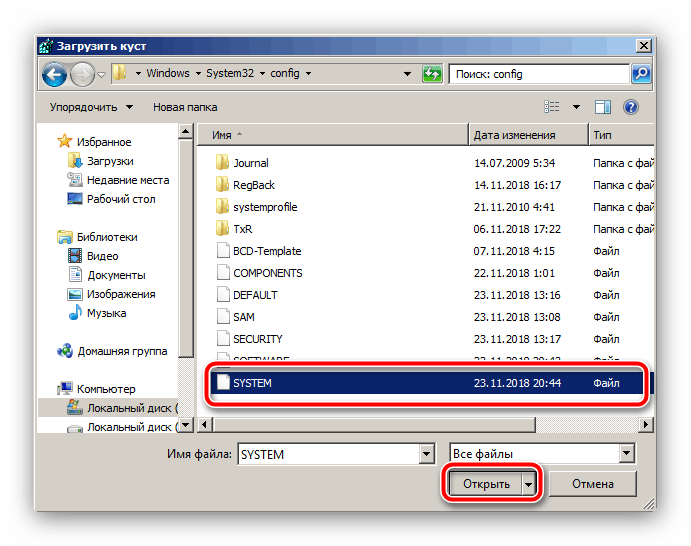Viewport: 691px width, 546px height.
Task: Open the Упорядочить menu
Action: (x=91, y=107)
